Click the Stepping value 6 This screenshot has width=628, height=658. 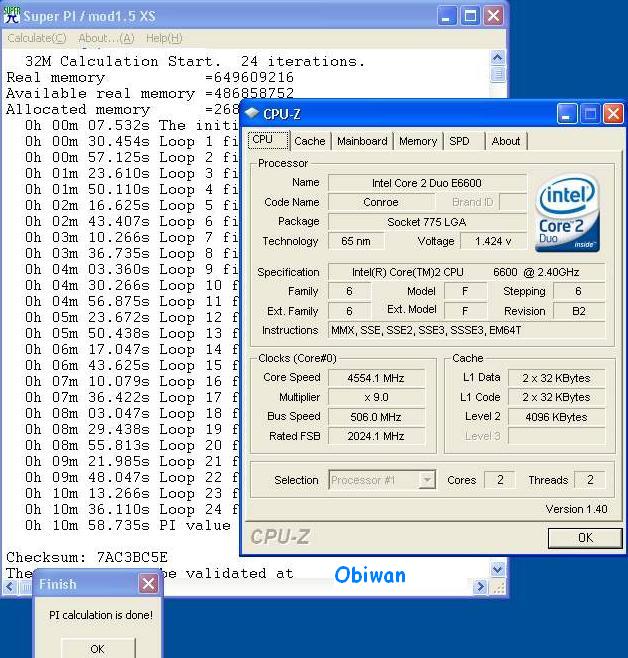point(579,291)
